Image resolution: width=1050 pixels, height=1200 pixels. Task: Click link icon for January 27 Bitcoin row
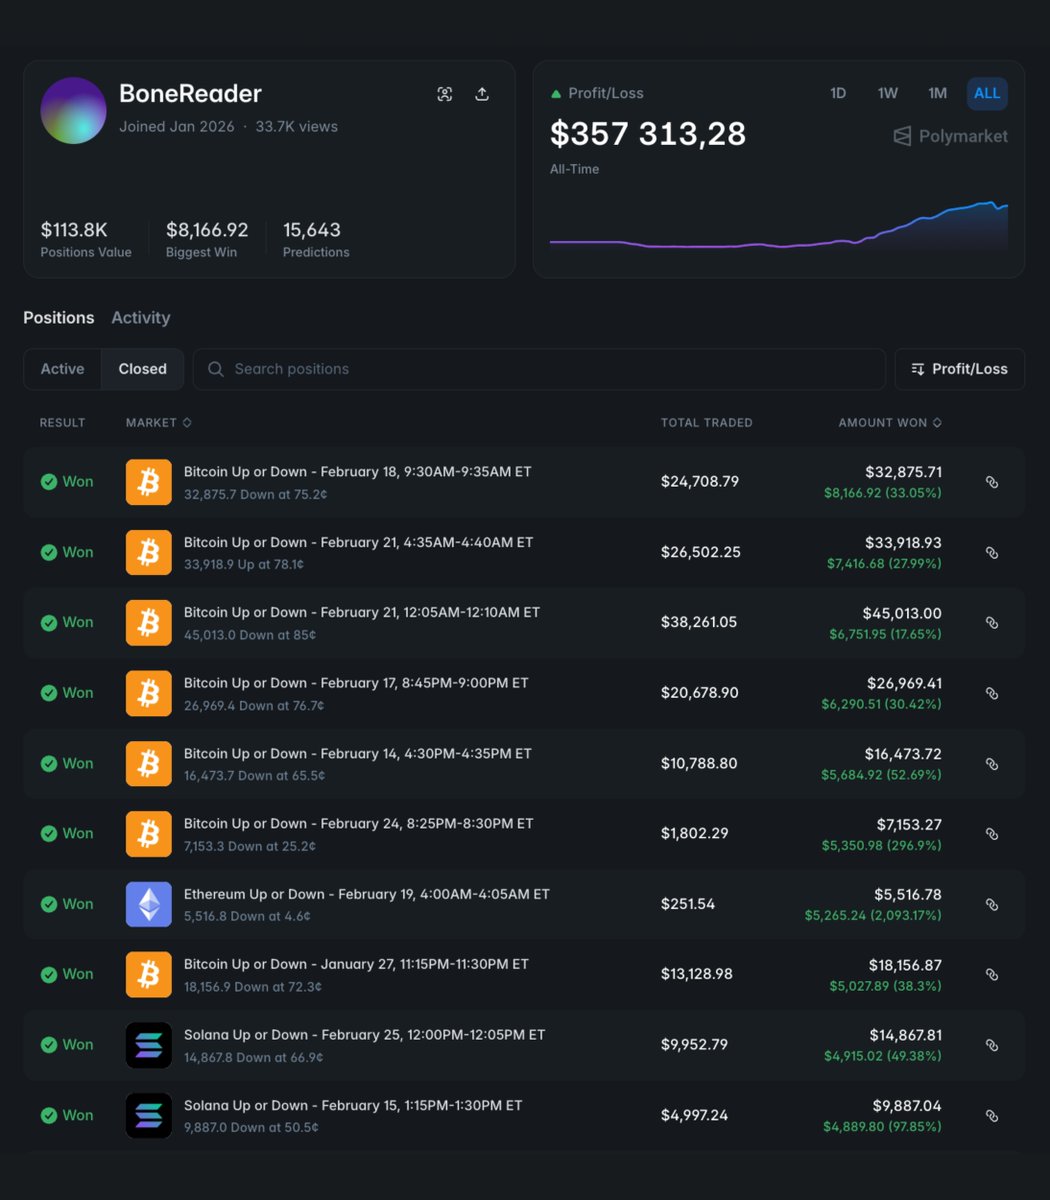(x=992, y=975)
